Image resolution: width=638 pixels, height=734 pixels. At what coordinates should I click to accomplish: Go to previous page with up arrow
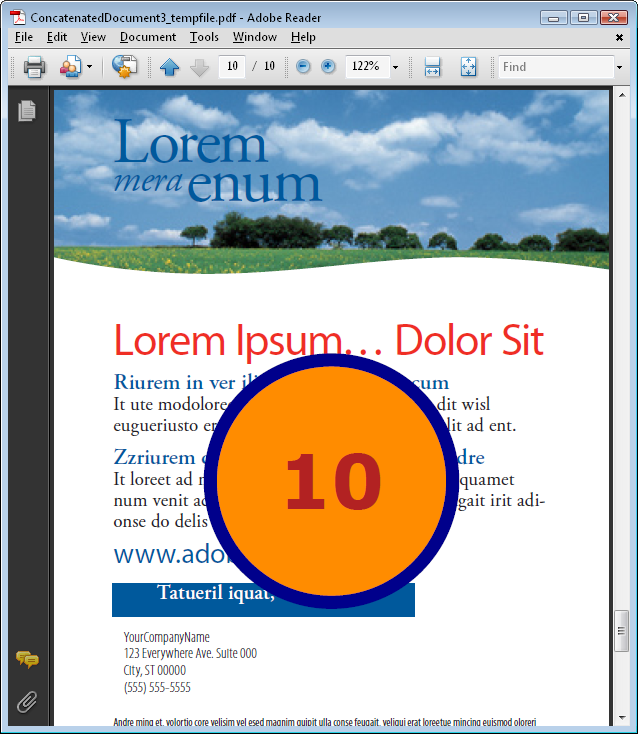169,67
